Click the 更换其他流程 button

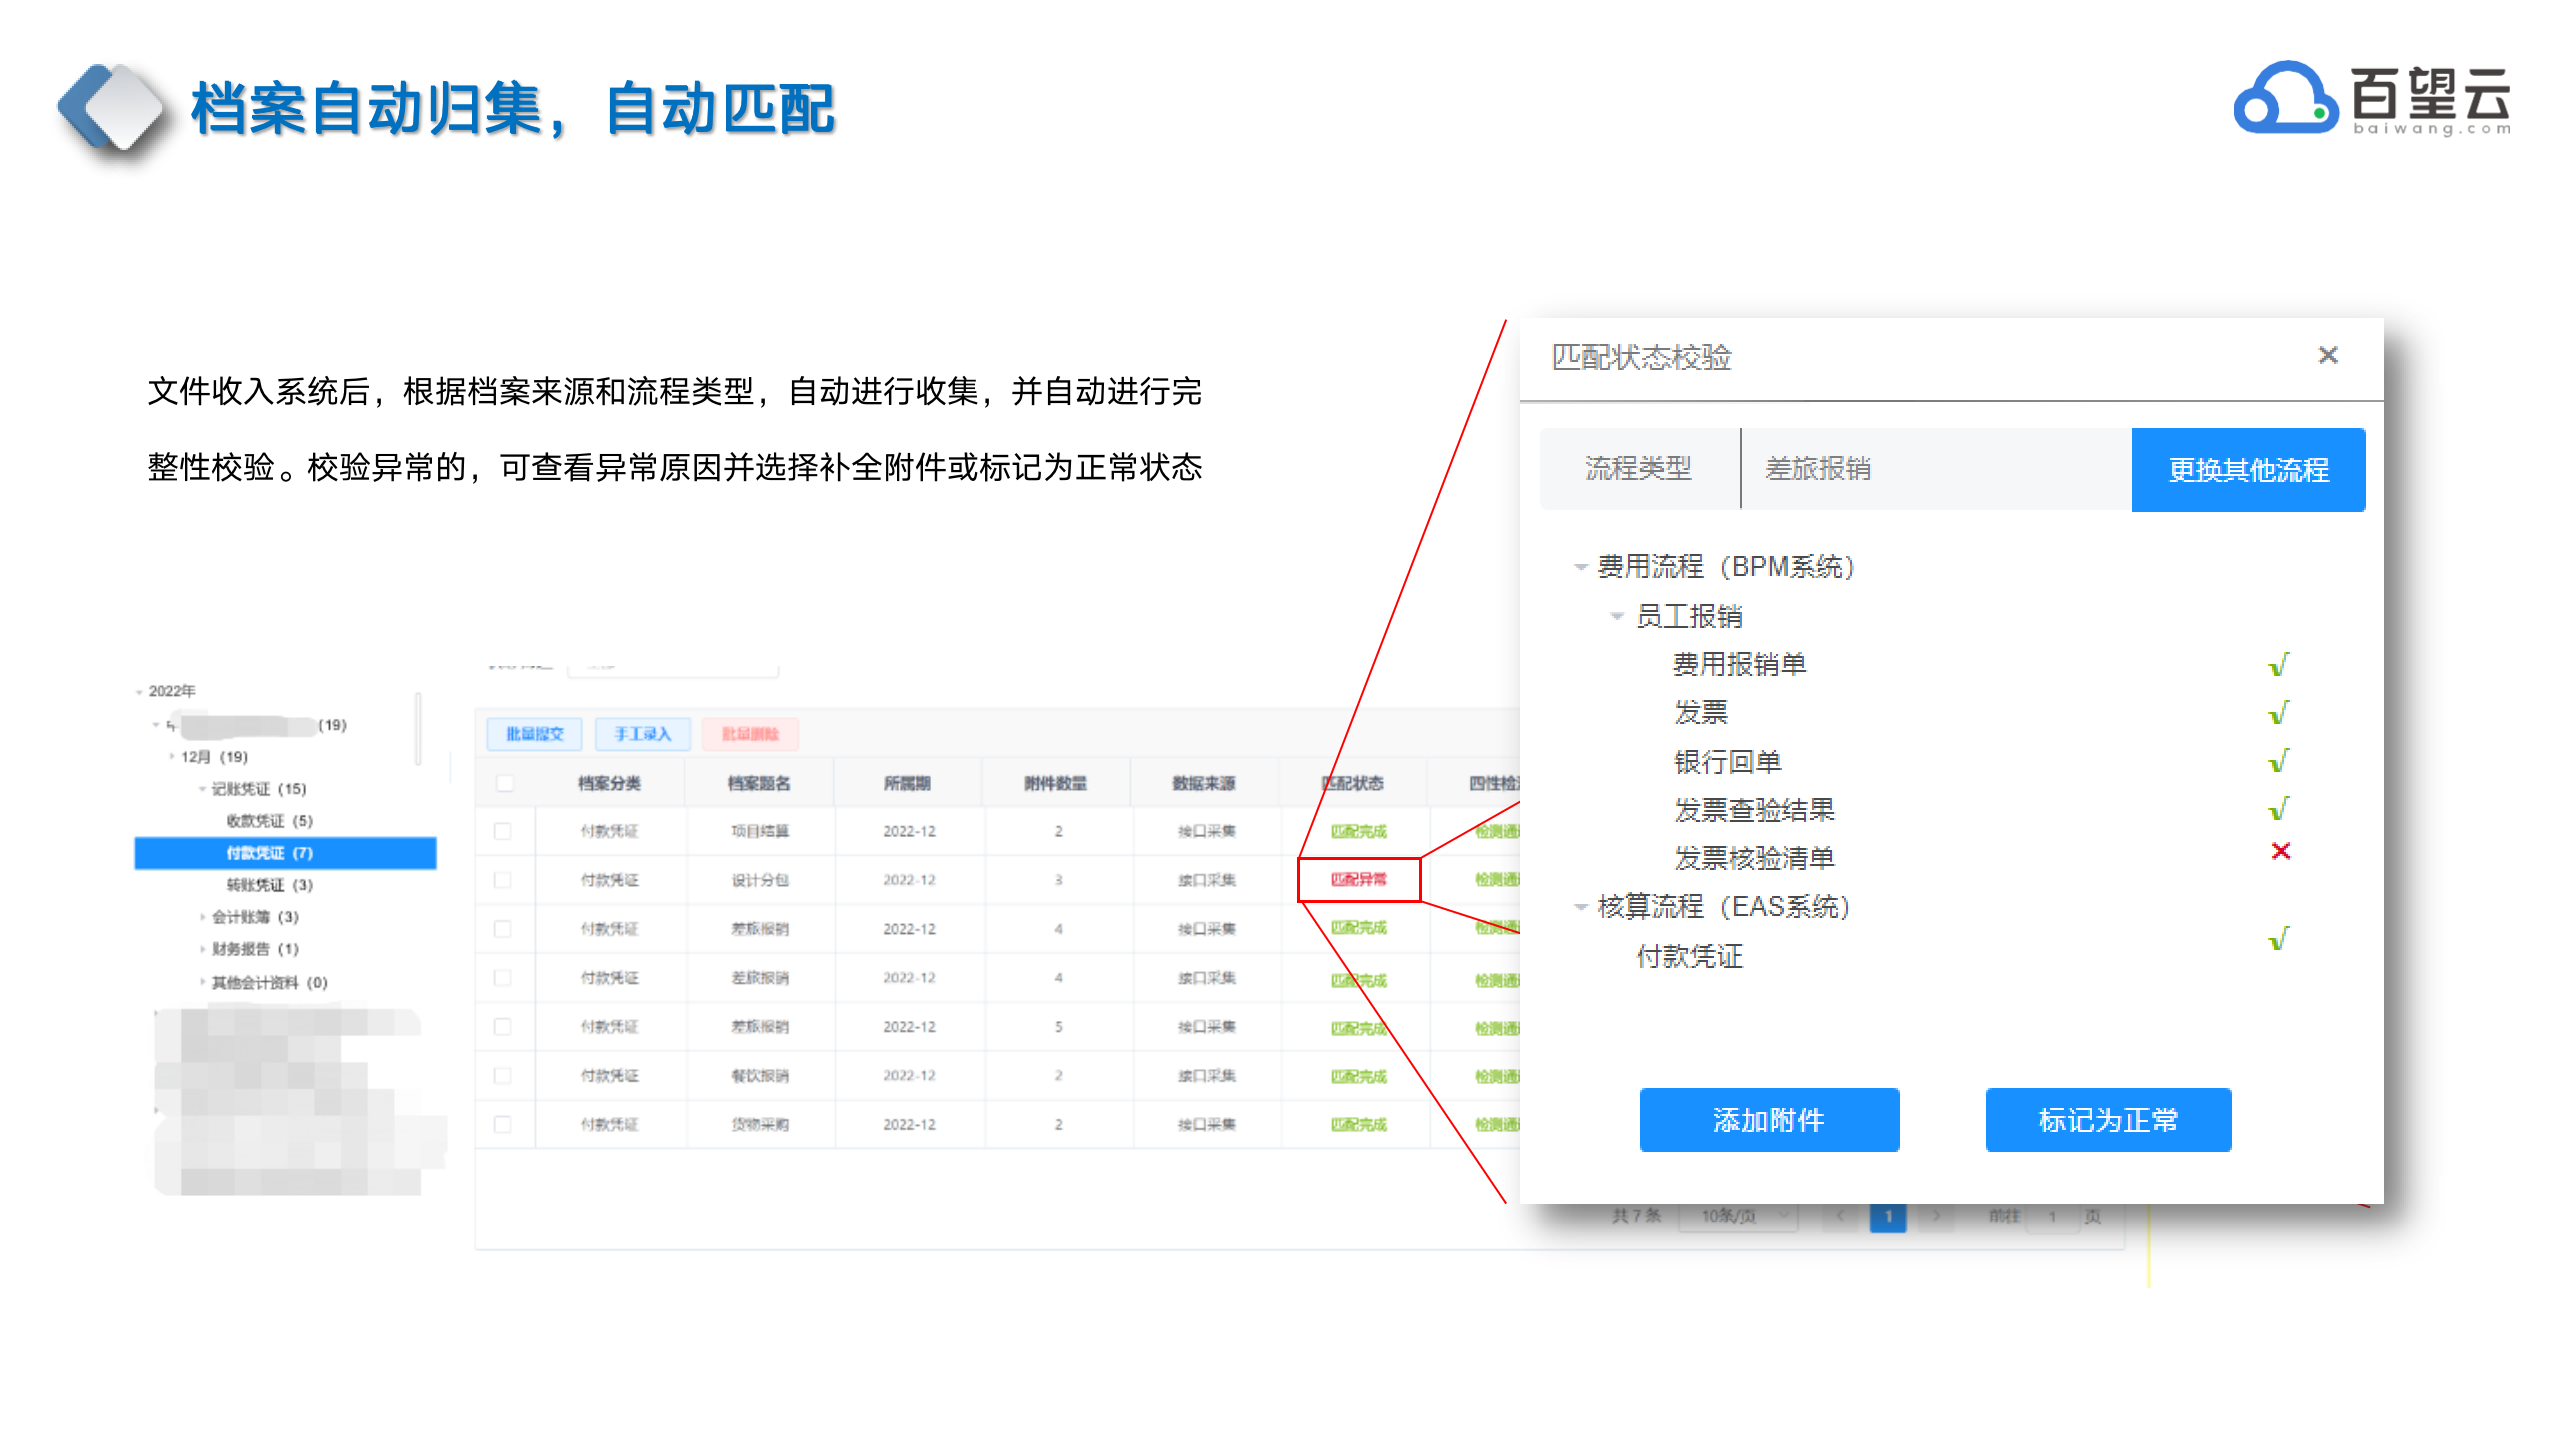2247,470
